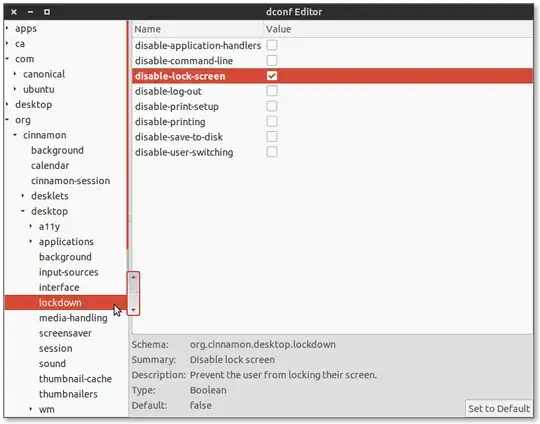Expand the desklets node arrow
This screenshot has width=540, height=424.
23,196
